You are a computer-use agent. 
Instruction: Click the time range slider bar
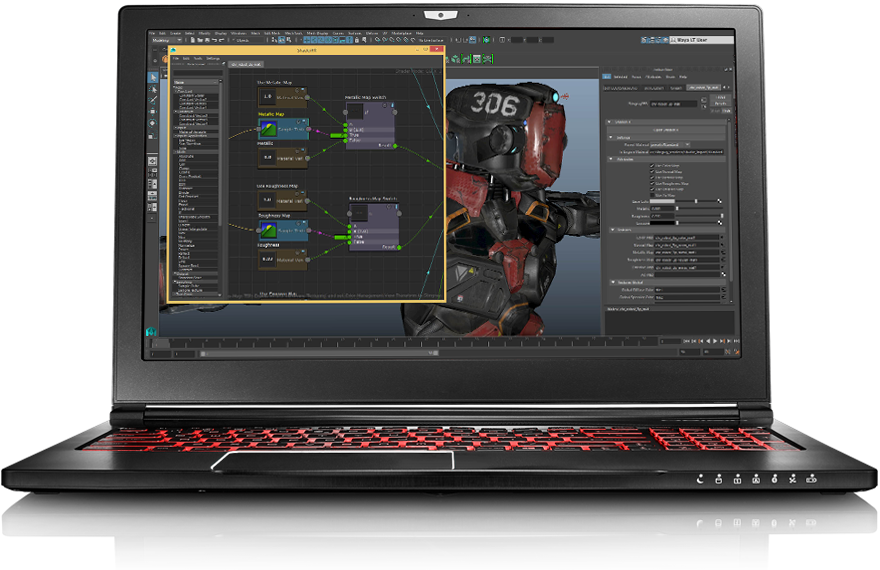317,353
